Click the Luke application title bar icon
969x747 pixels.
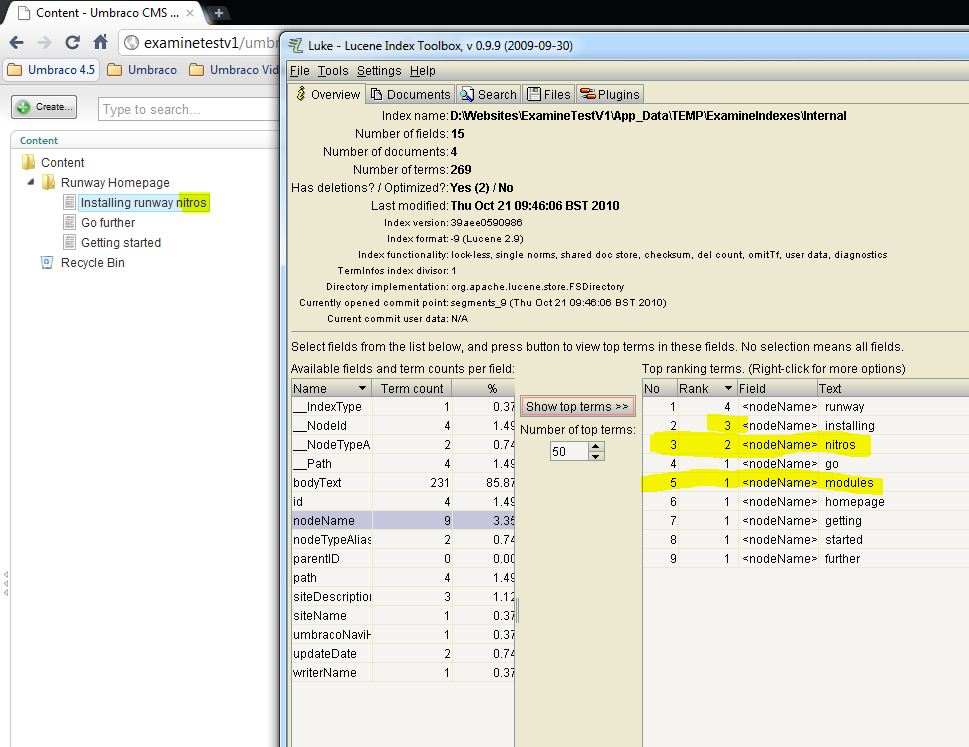[295, 45]
